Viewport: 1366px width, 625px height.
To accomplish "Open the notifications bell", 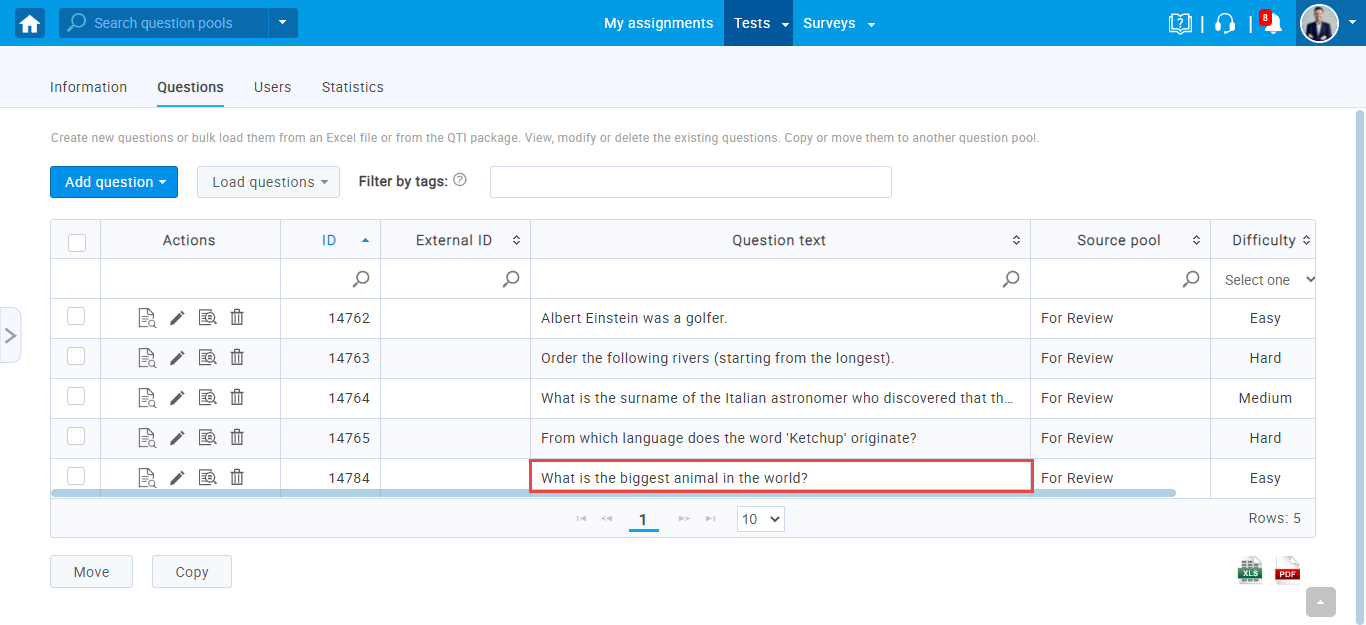I will (x=1272, y=24).
